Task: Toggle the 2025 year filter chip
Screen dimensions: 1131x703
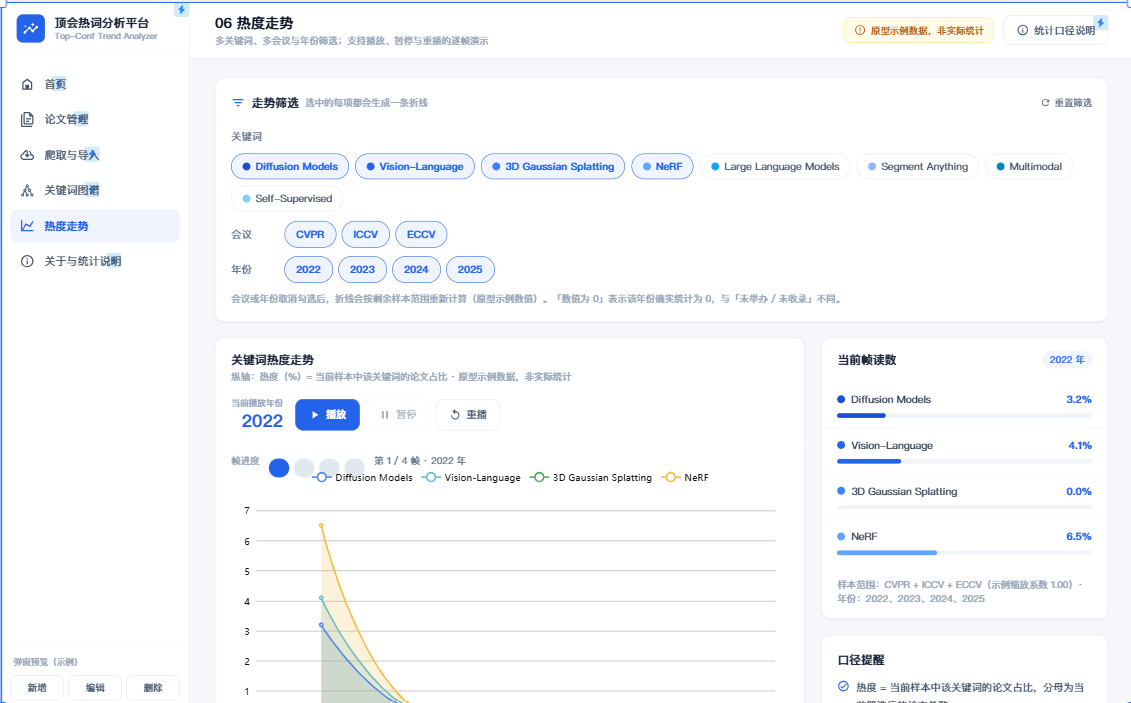Action: 470,270
